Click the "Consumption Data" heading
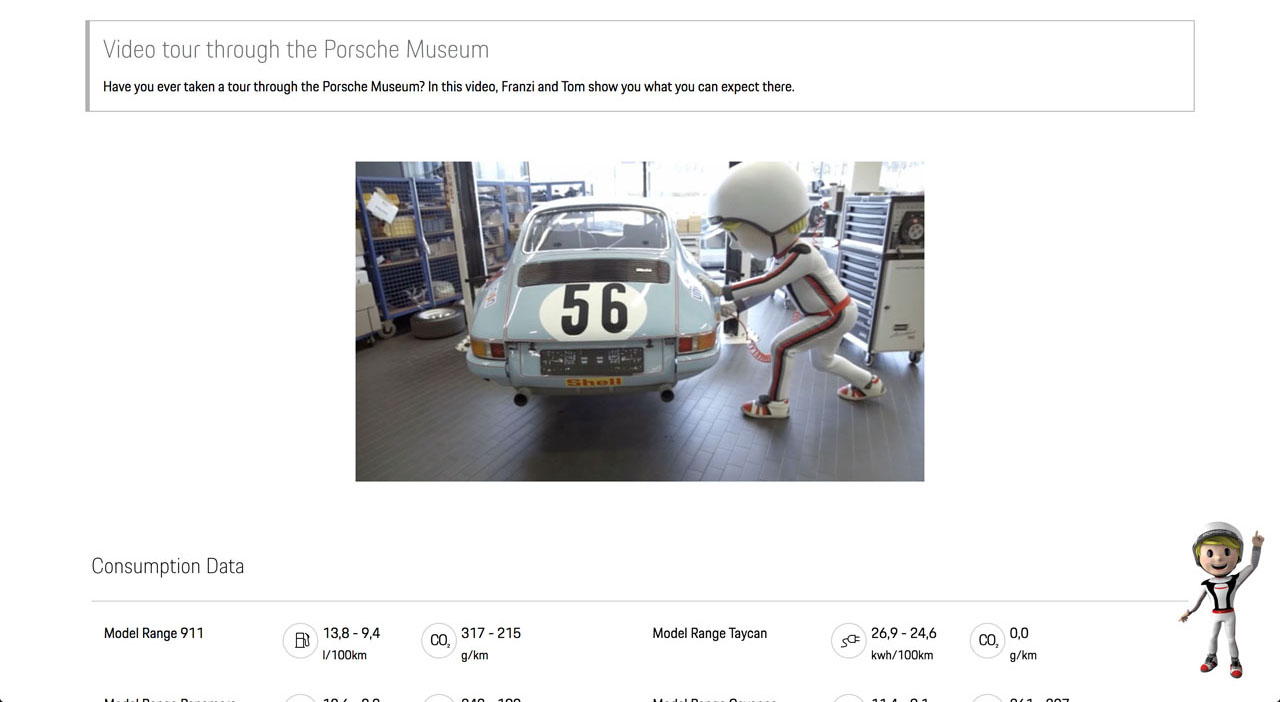This screenshot has height=702, width=1280. click(168, 566)
